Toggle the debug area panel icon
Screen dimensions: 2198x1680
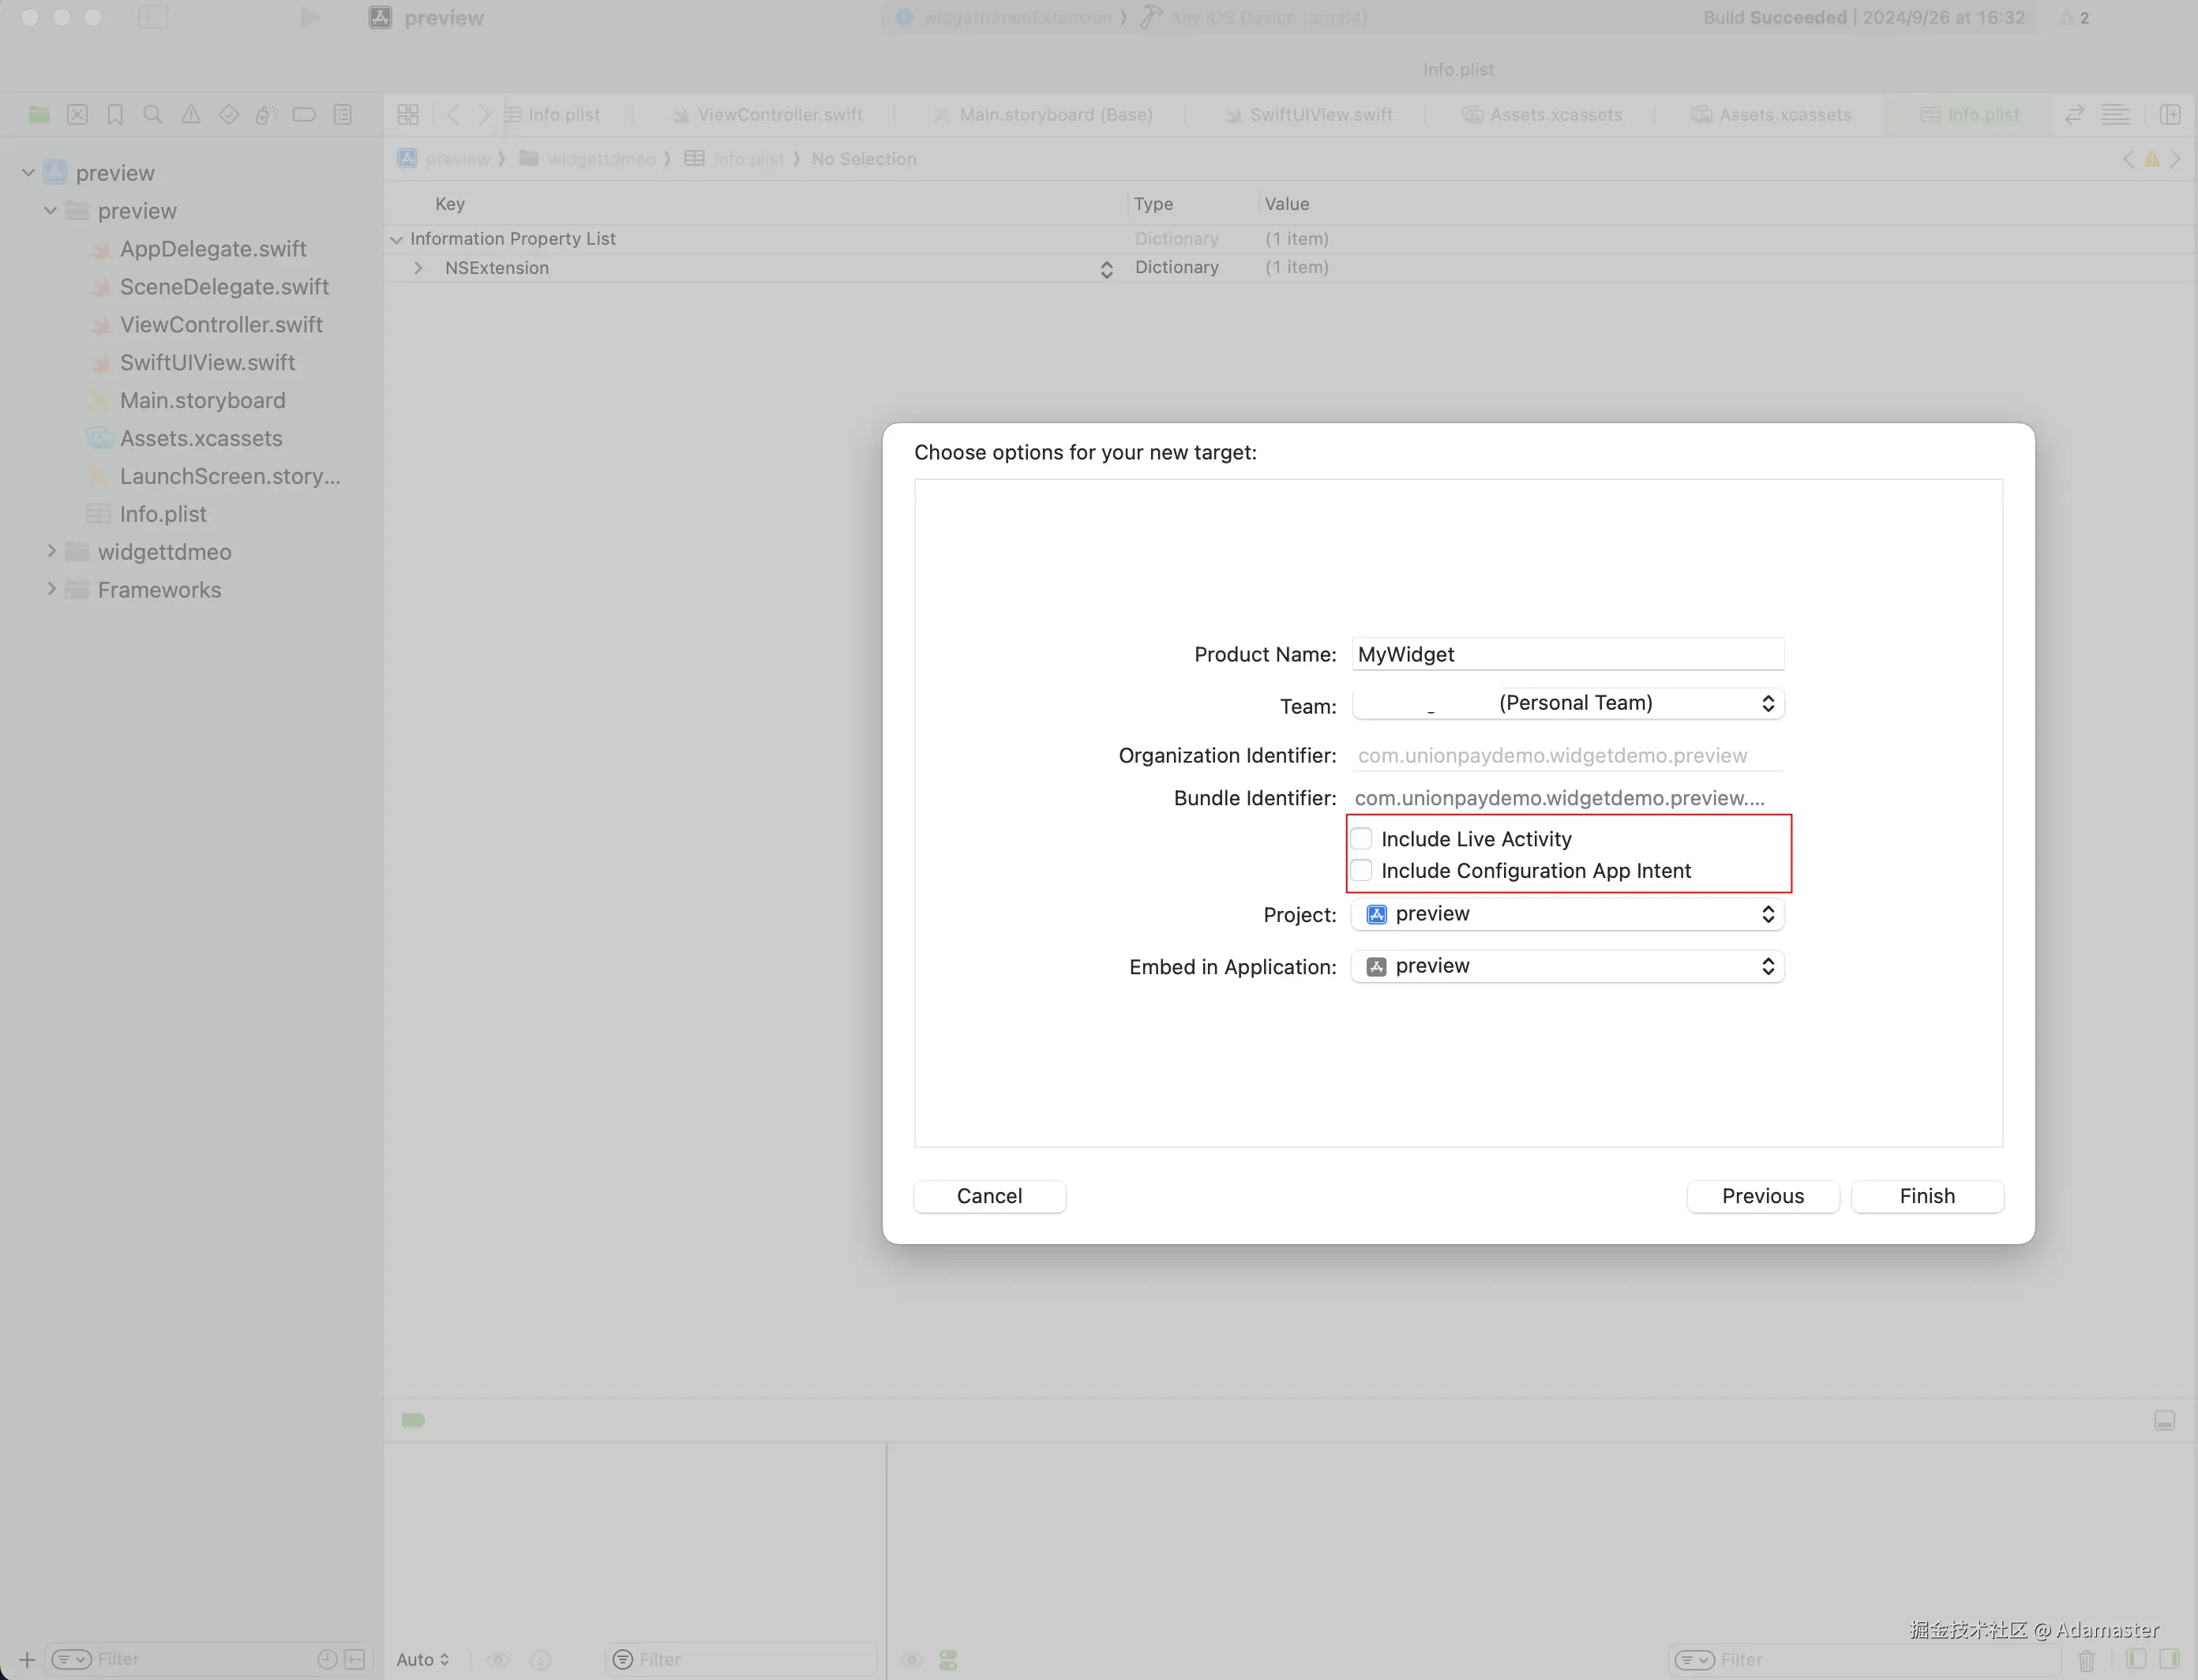point(2164,1421)
